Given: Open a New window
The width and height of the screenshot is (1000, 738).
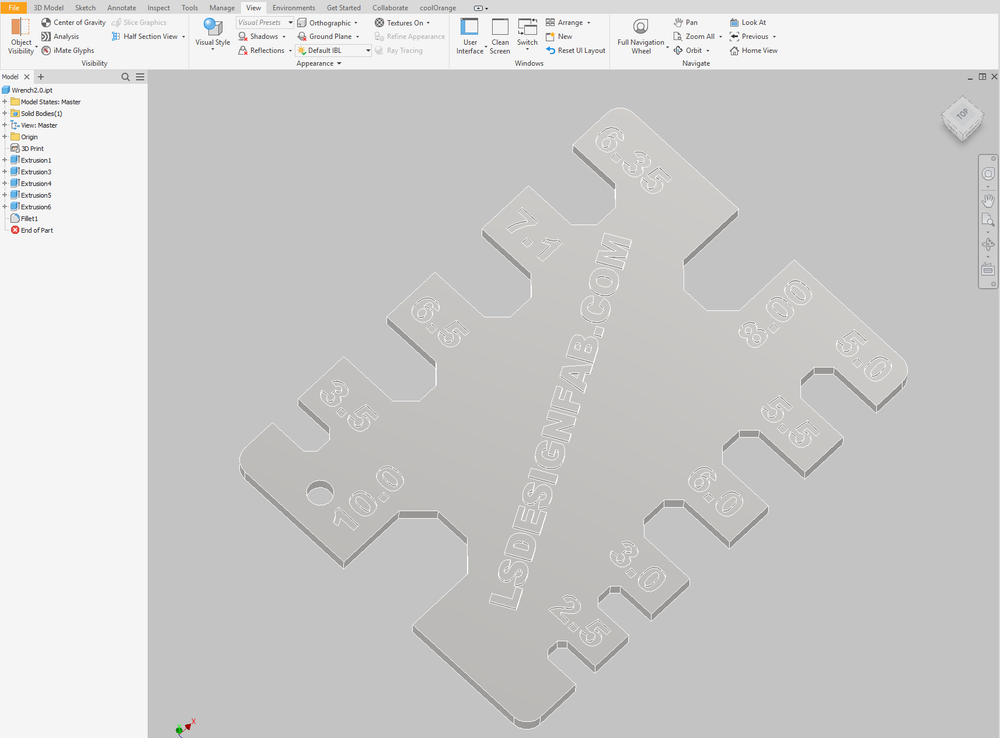Looking at the screenshot, I should 559,36.
